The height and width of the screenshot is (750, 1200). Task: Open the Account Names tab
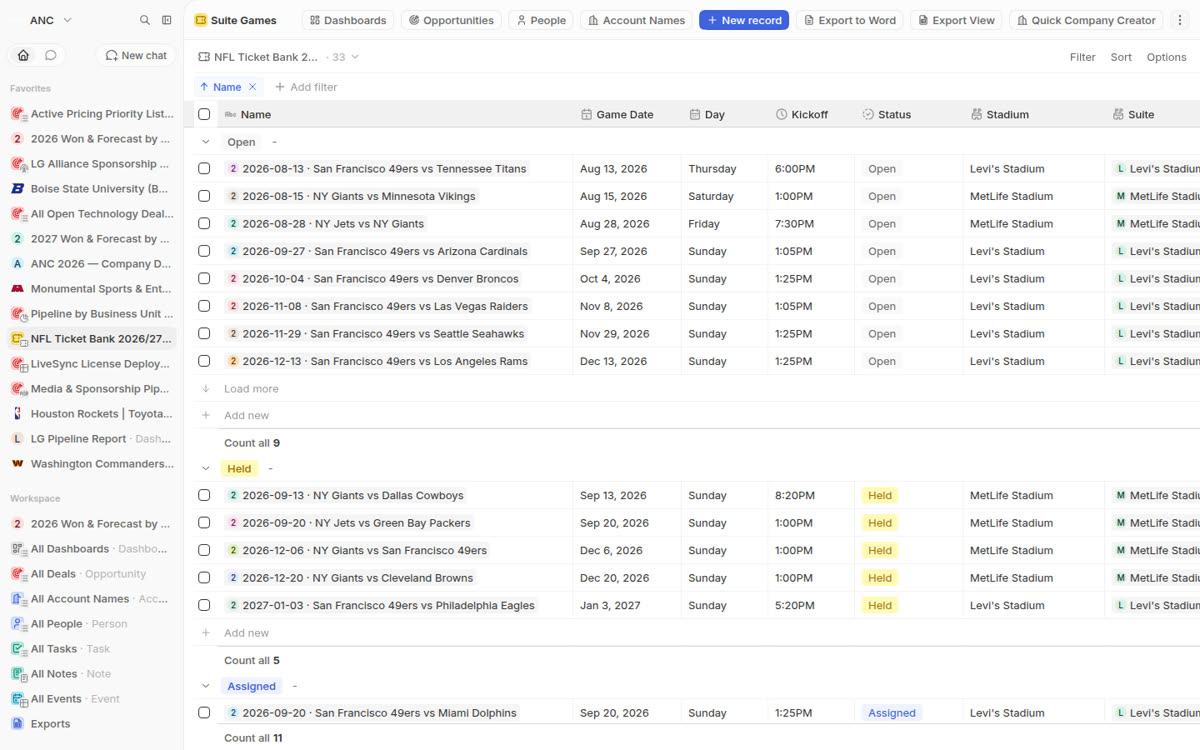[636, 20]
